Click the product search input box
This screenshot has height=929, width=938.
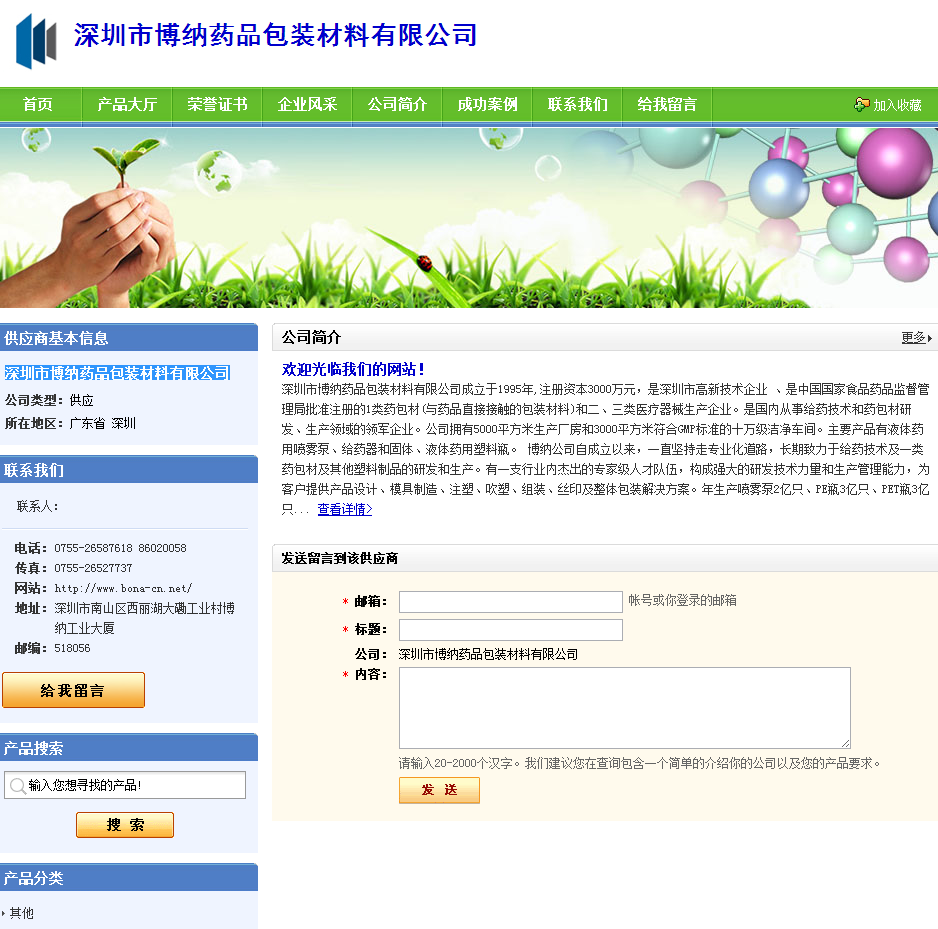coord(125,785)
